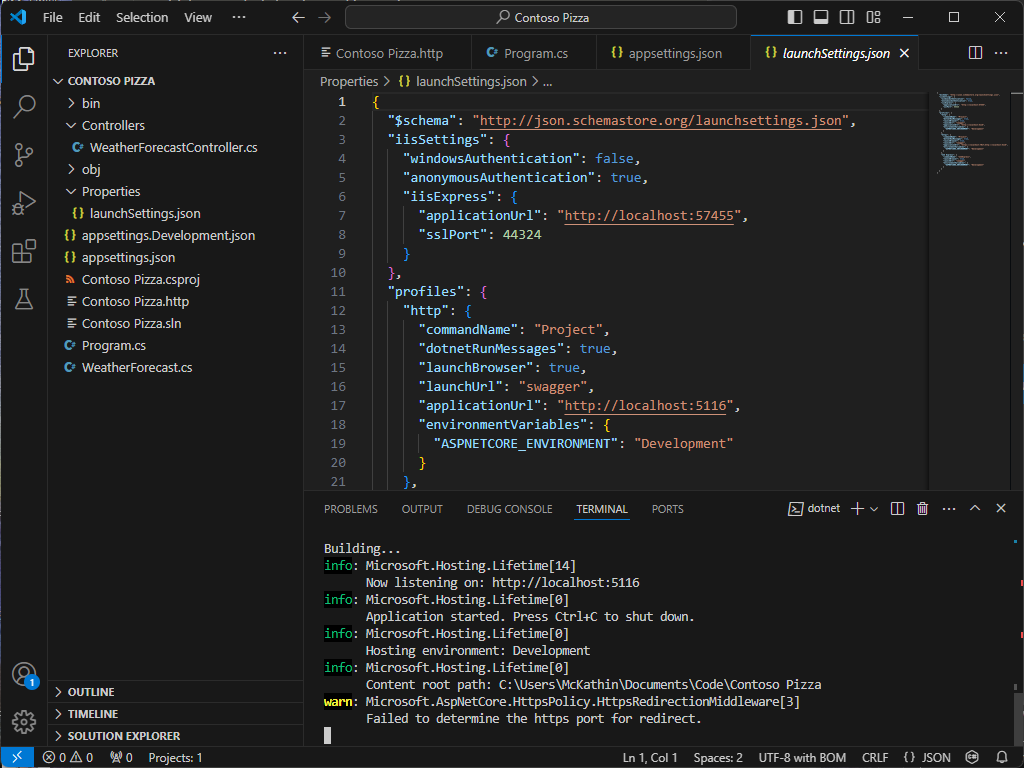Screen dimensions: 1024x768
Task: Click the Contoso Pizza command center search box
Action: click(541, 18)
